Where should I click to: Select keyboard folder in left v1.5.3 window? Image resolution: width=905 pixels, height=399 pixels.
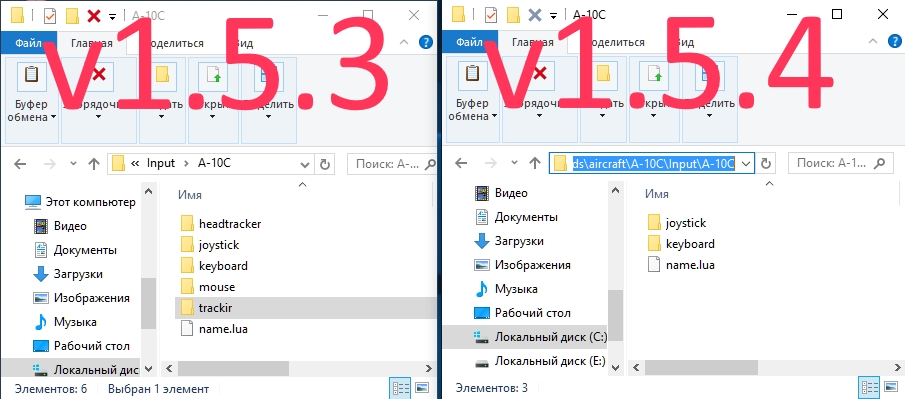[214, 266]
